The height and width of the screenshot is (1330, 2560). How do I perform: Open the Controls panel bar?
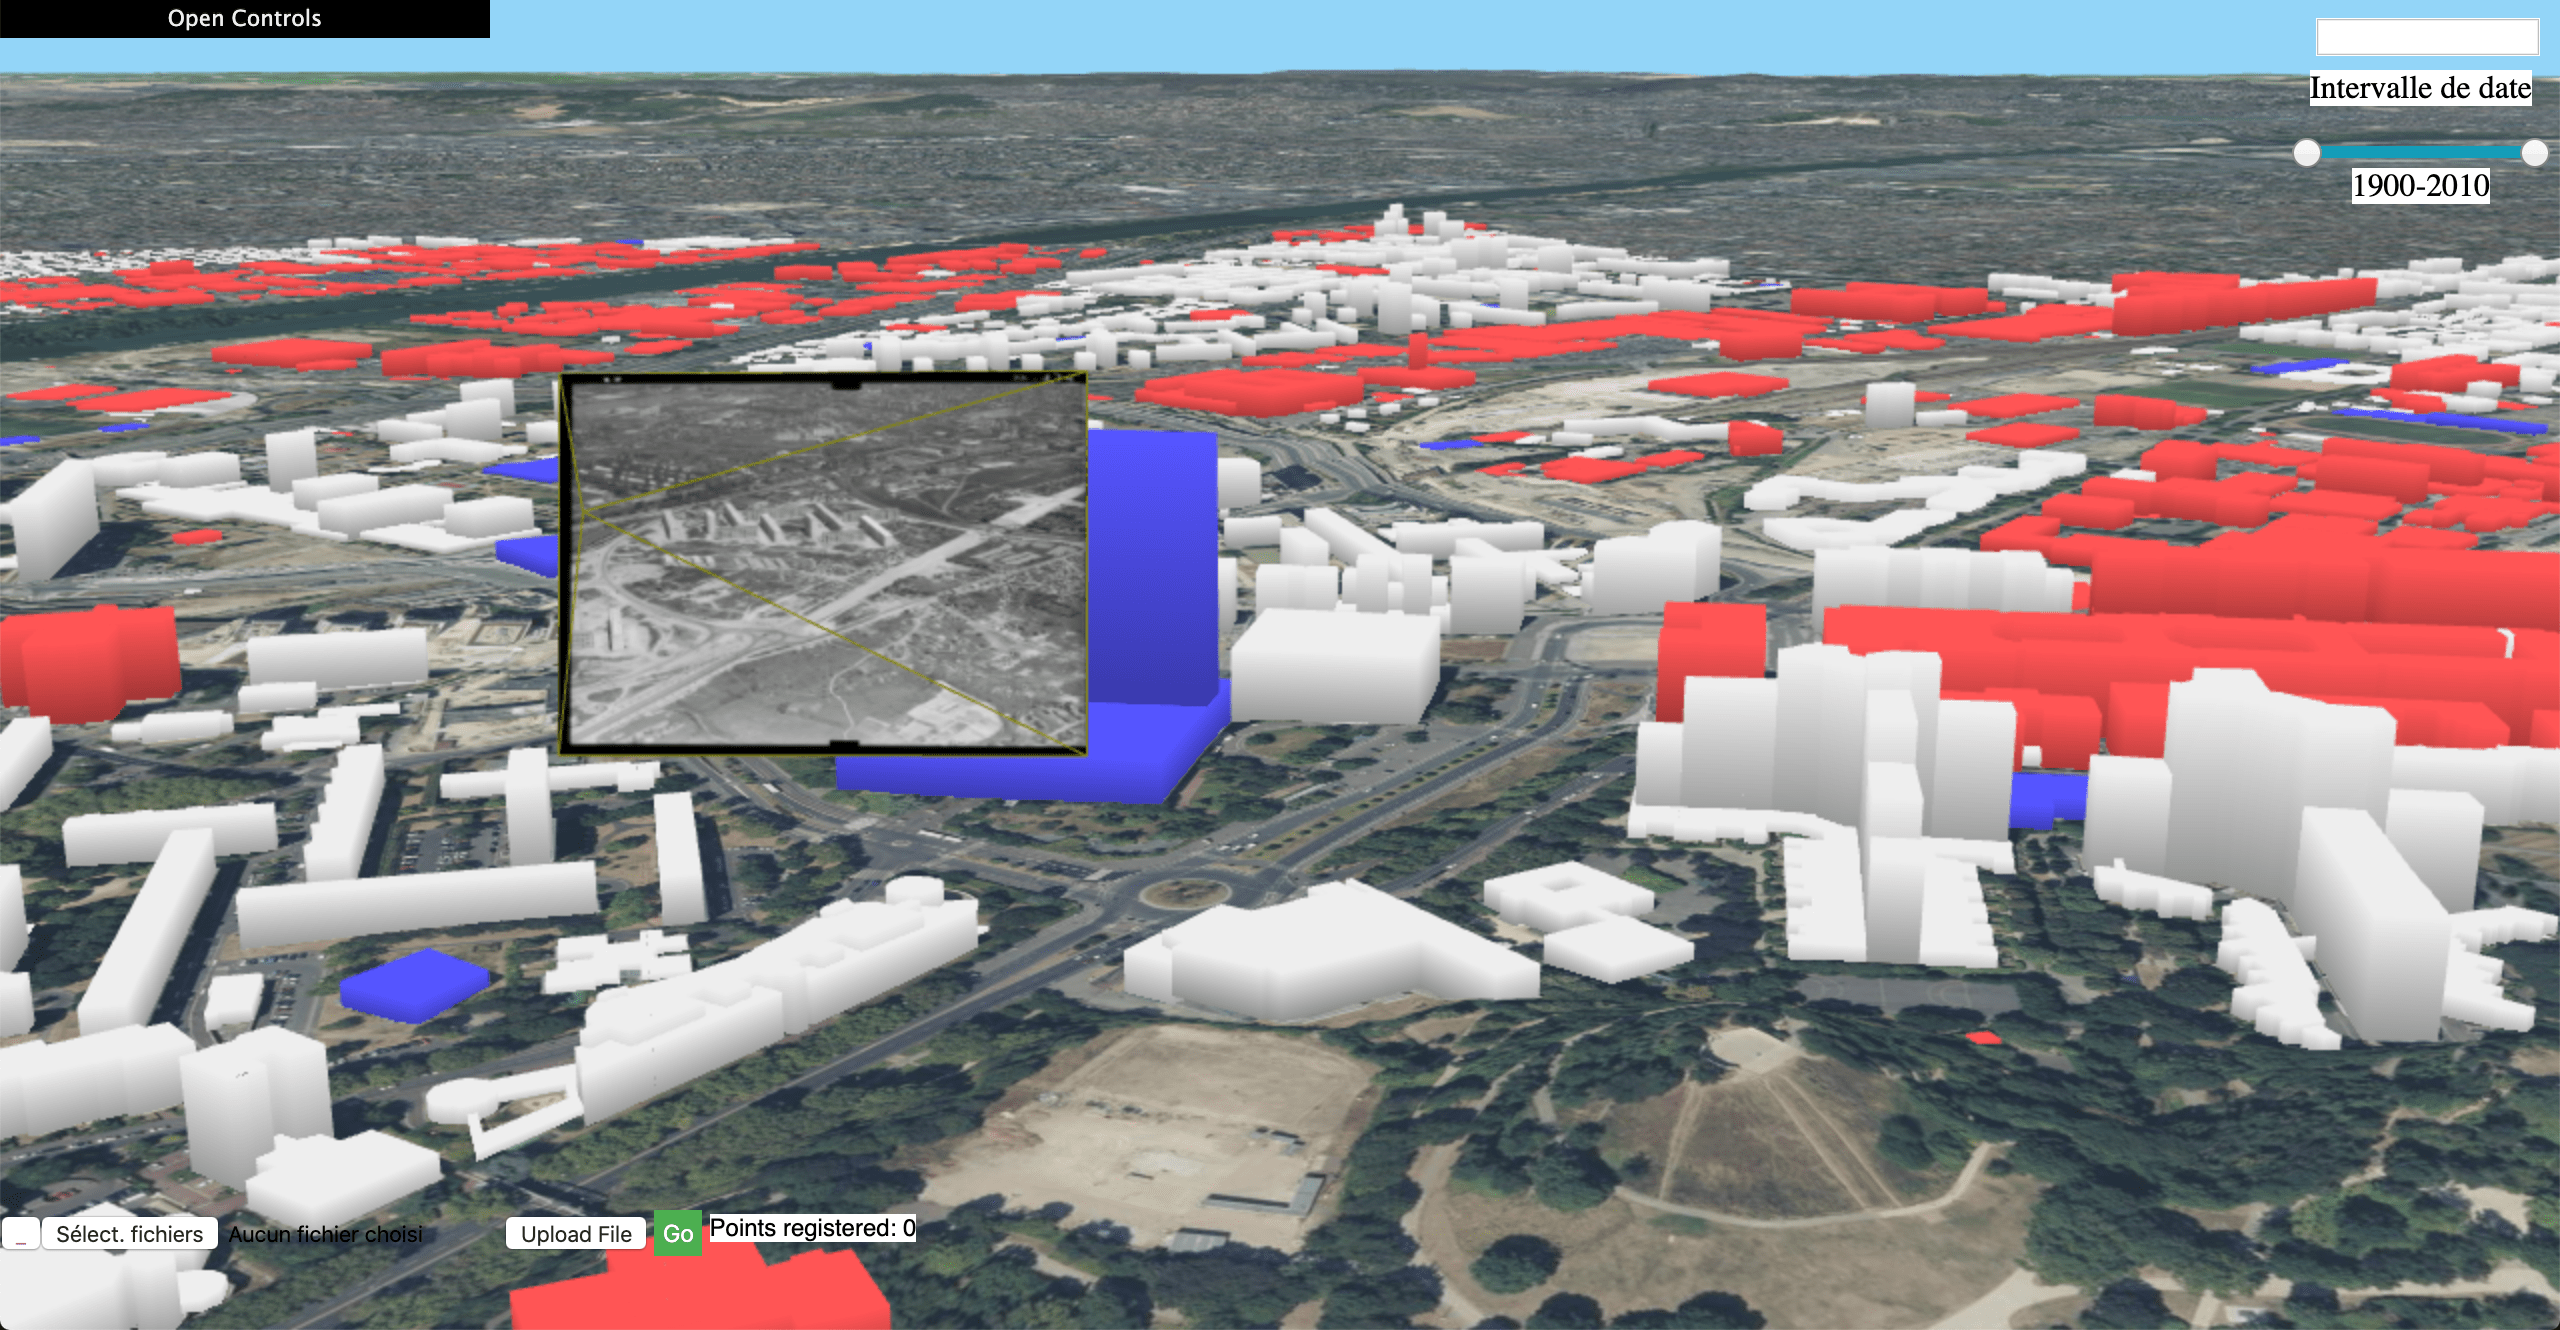pyautogui.click(x=244, y=18)
